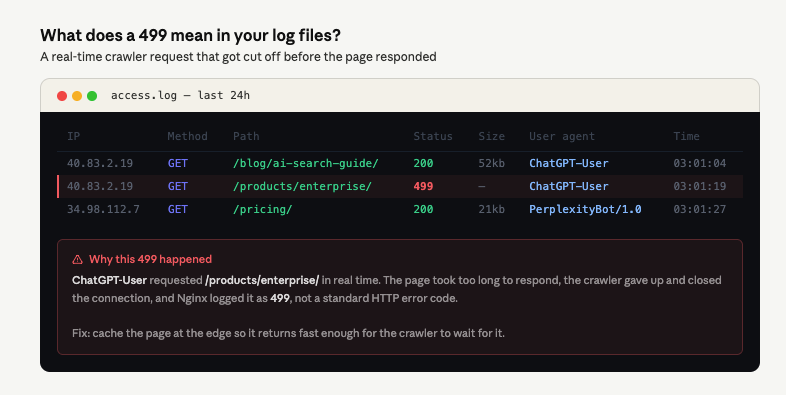The height and width of the screenshot is (395, 786).
Task: Click the Method column header
Action: pyautogui.click(x=187, y=136)
